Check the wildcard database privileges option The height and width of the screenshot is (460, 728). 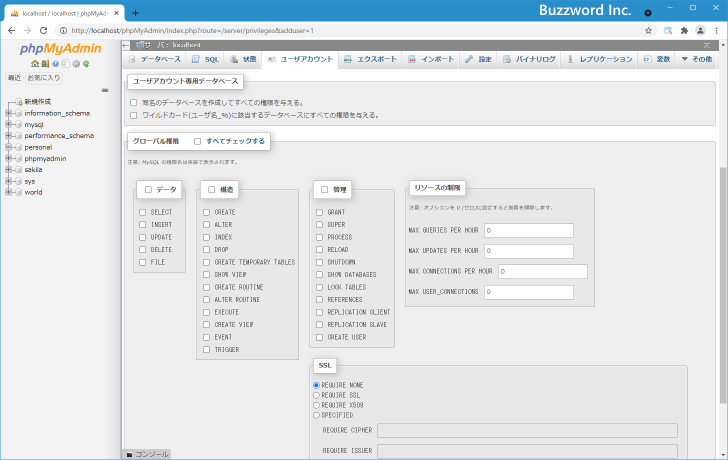point(134,115)
